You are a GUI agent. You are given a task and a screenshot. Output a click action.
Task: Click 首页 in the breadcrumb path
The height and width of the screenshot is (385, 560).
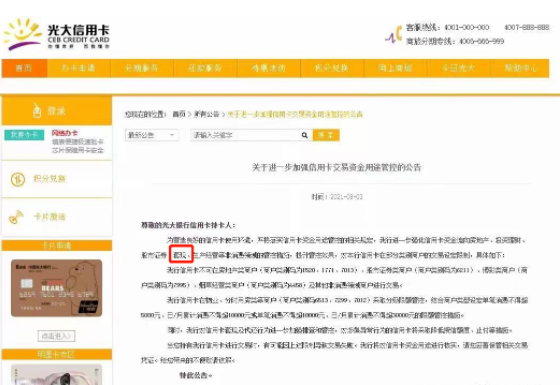pos(179,114)
